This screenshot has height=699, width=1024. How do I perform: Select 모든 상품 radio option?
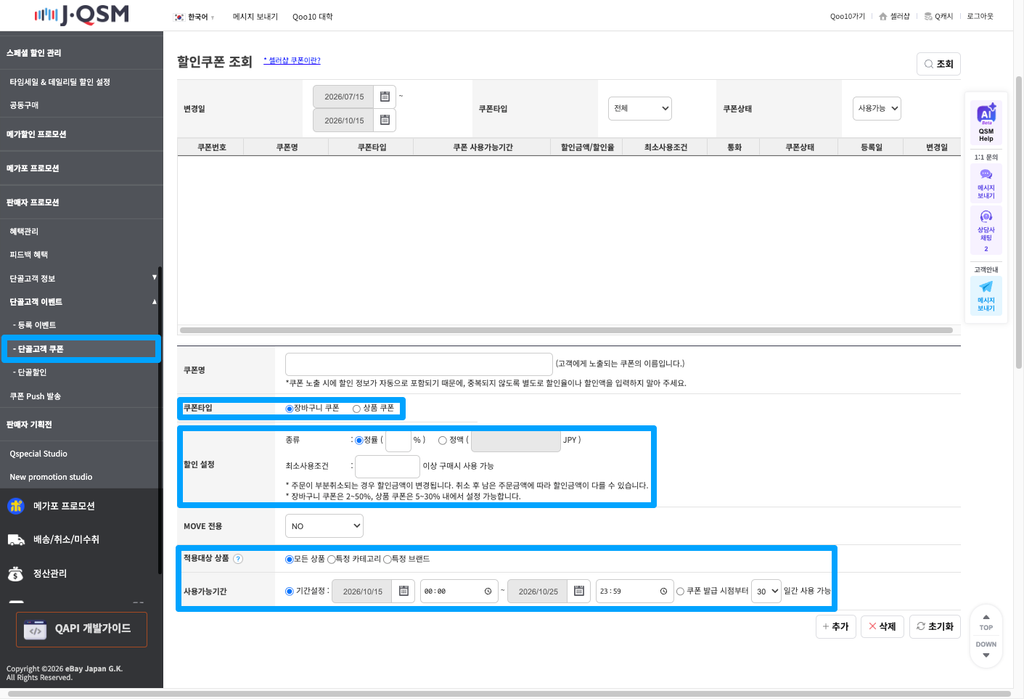[x=289, y=559]
